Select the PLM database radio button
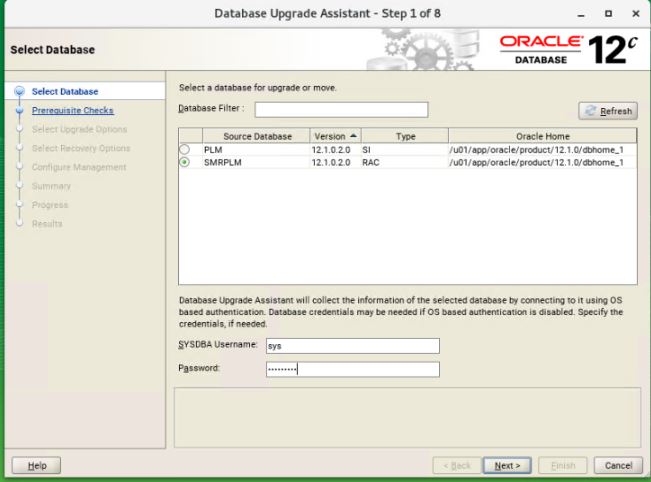This screenshot has height=482, width=651. pyautogui.click(x=184, y=149)
